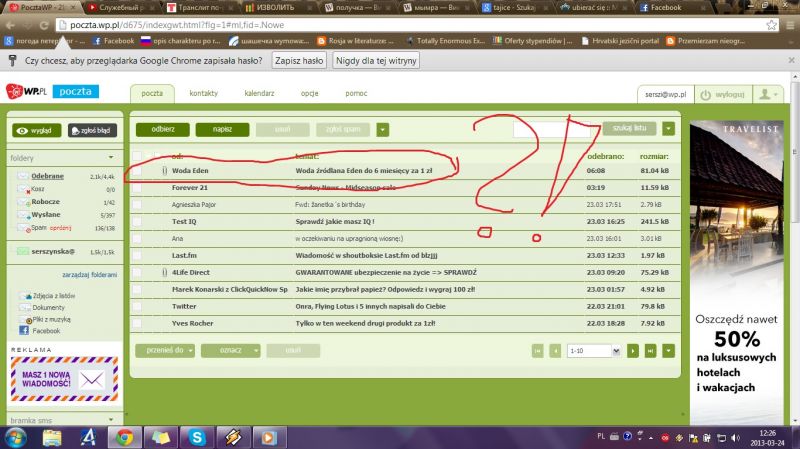Tick checkbox for Yves Rocher message

tap(137, 323)
